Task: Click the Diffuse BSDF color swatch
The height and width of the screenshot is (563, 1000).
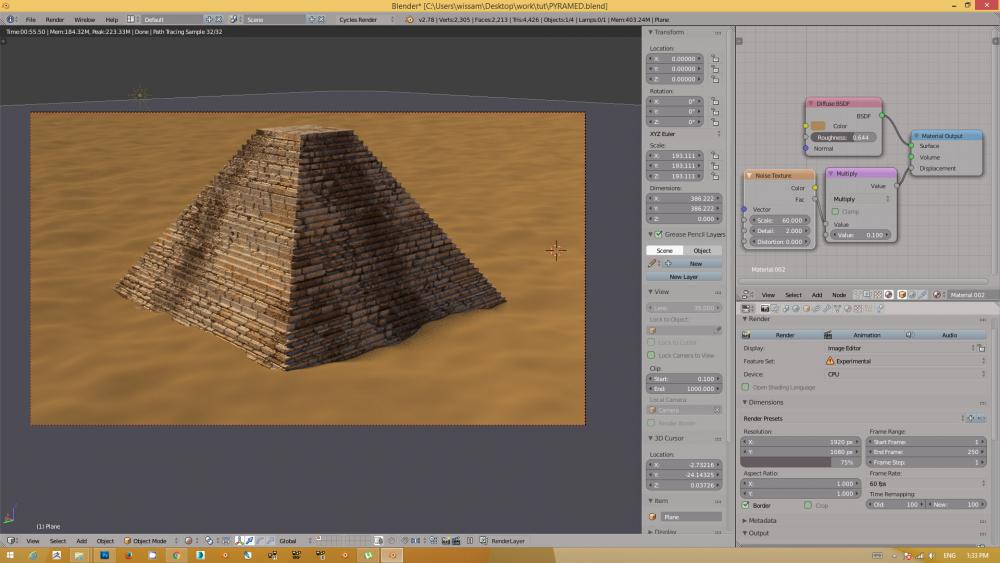Action: [x=818, y=126]
